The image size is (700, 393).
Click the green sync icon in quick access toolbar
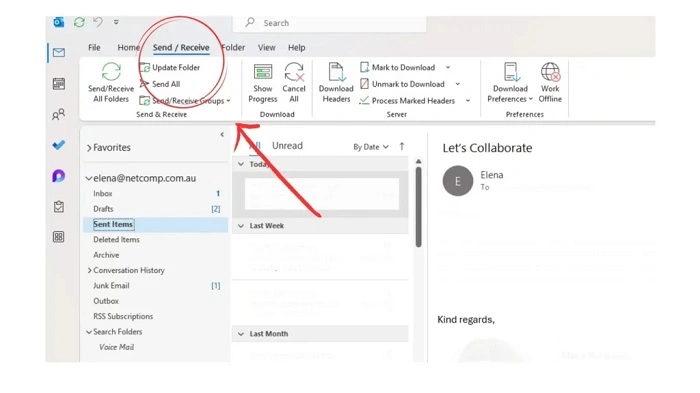click(x=79, y=22)
